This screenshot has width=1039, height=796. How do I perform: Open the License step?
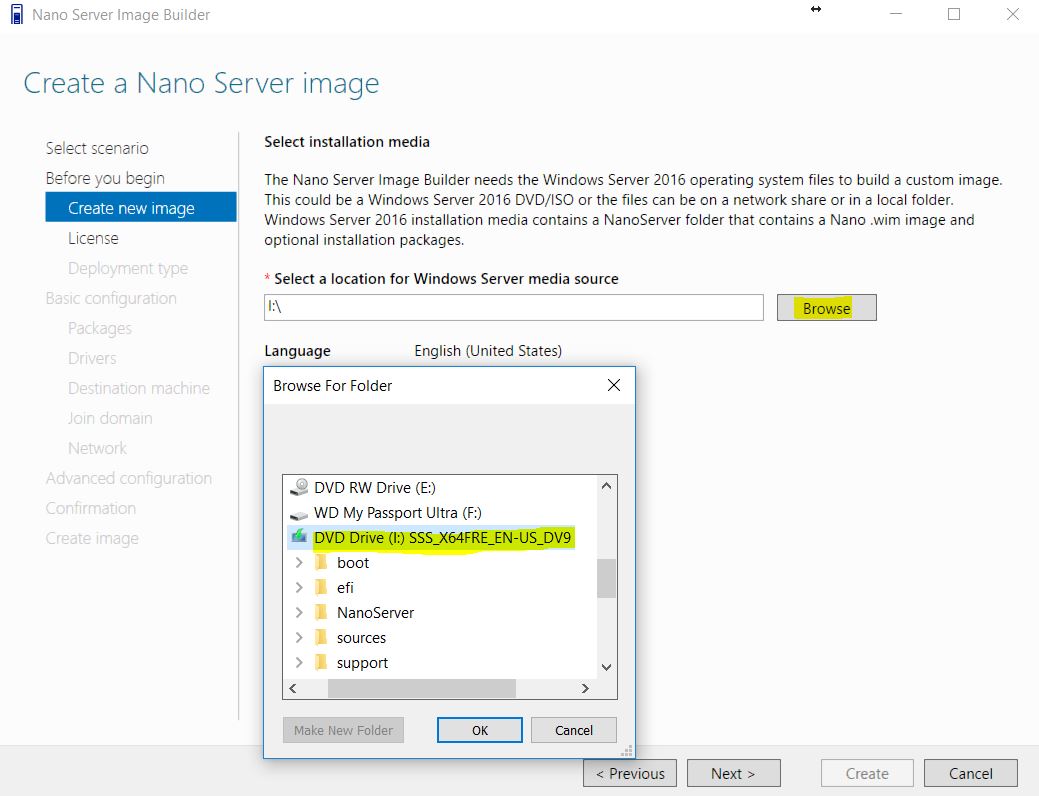click(93, 238)
